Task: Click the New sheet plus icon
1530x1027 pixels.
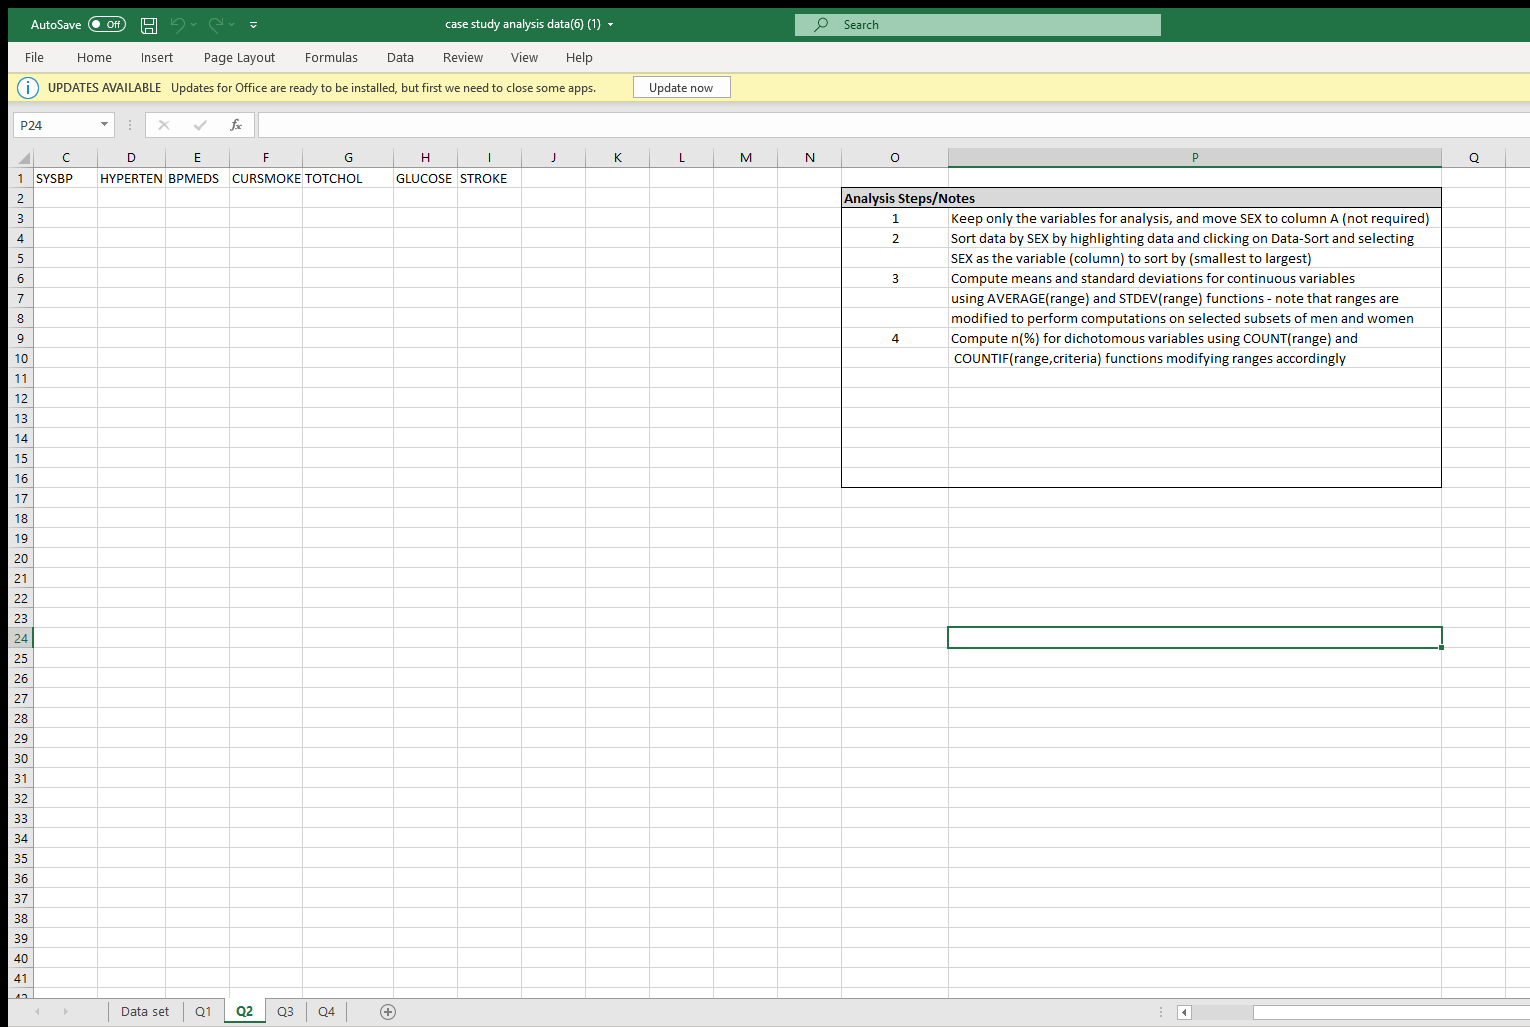Action: point(388,1012)
